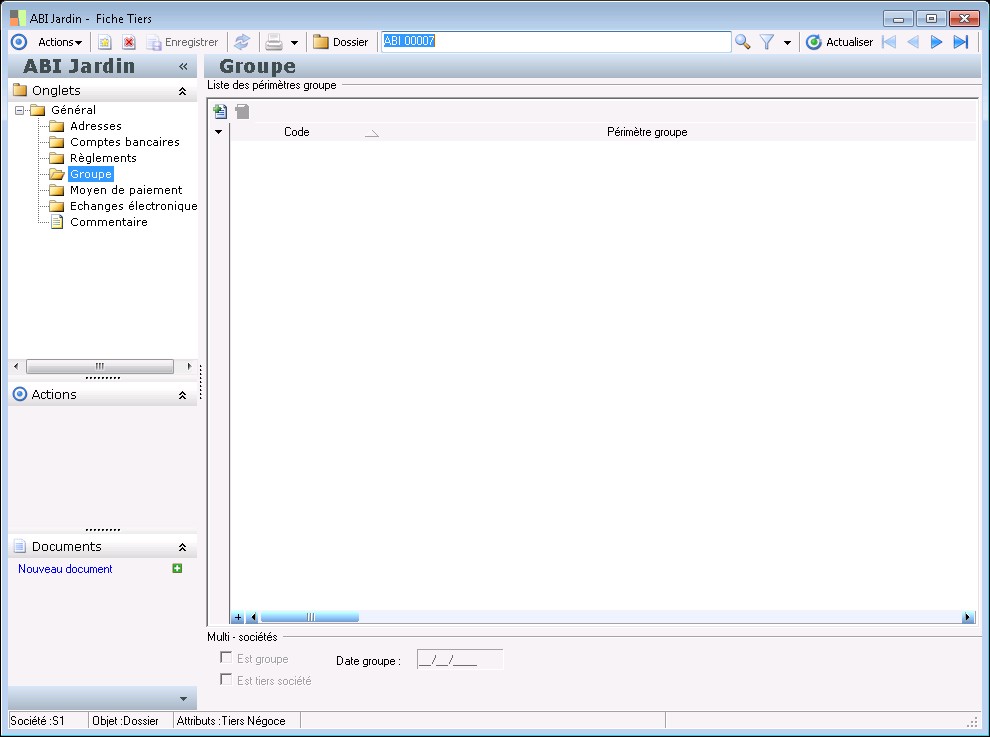
Task: Click the green plus beside Nouveau document
Action: pos(177,569)
